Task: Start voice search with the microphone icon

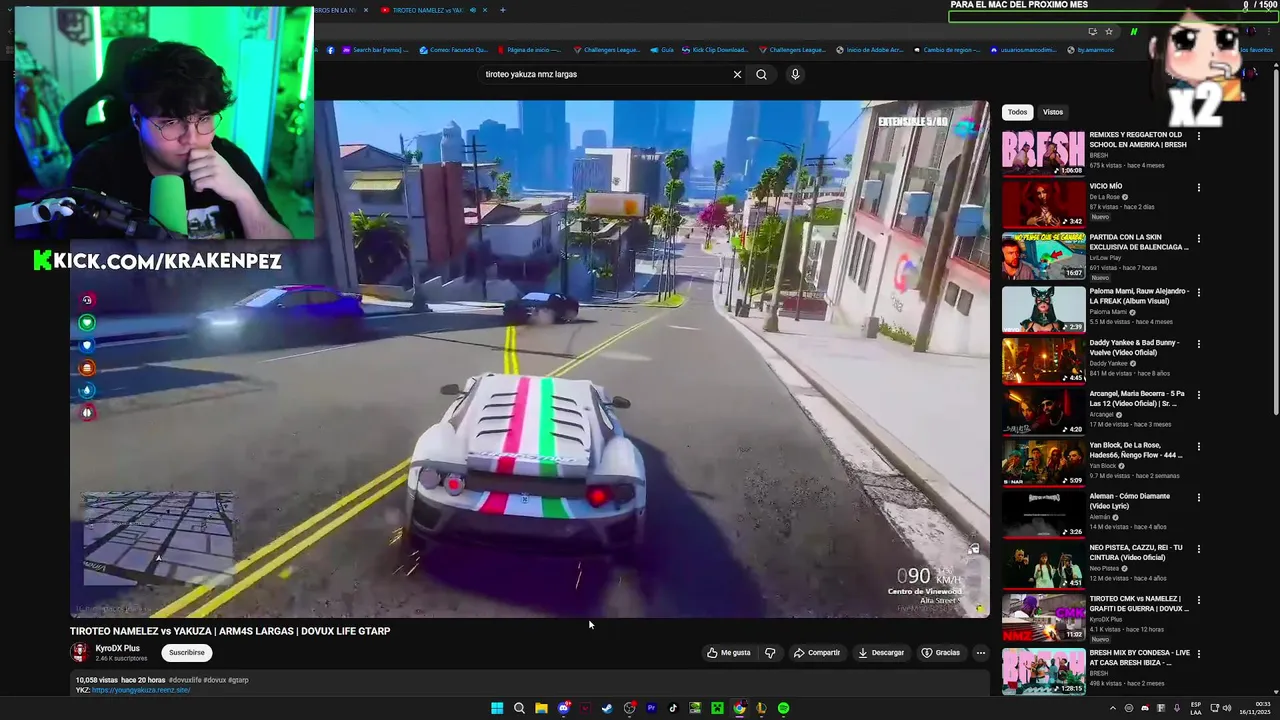Action: tap(795, 74)
